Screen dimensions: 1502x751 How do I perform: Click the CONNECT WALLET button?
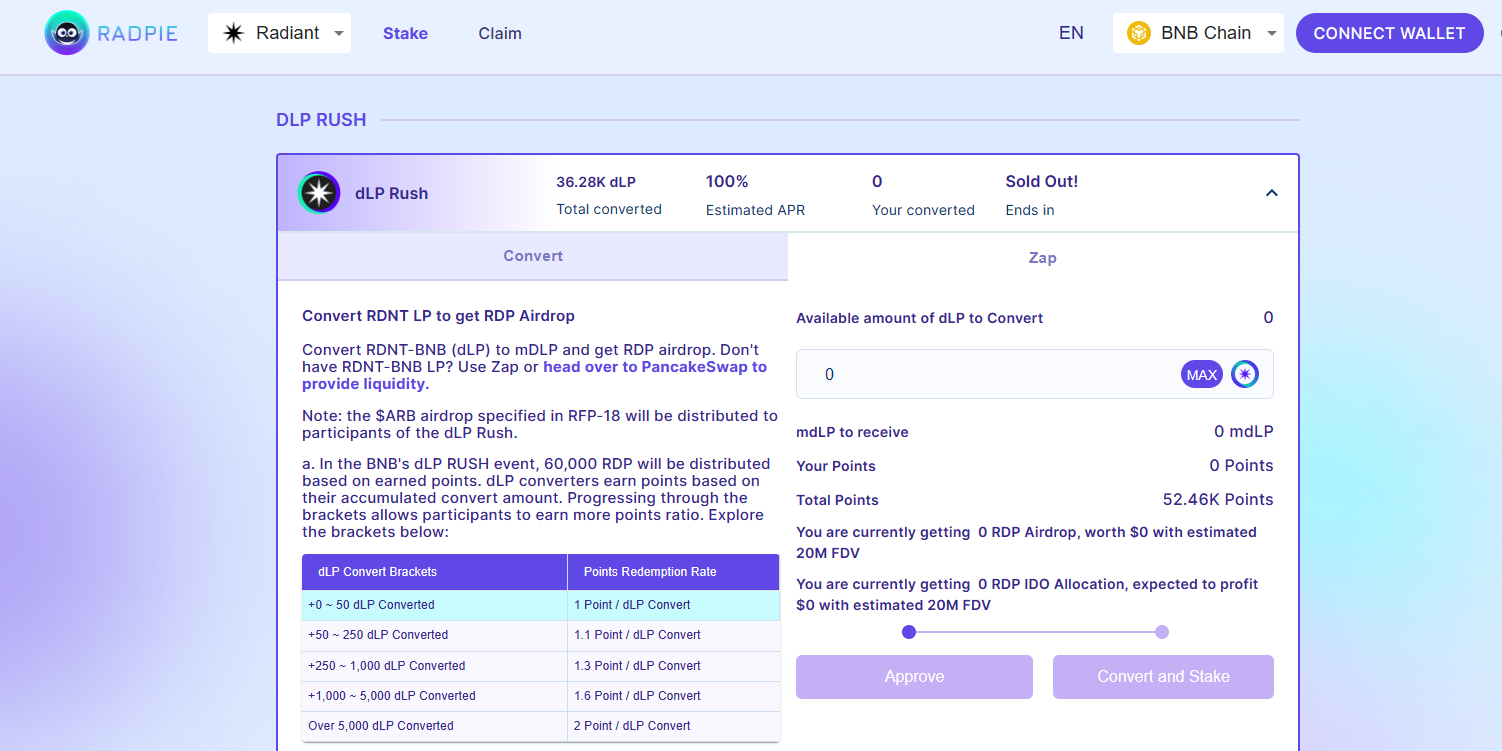click(1390, 33)
